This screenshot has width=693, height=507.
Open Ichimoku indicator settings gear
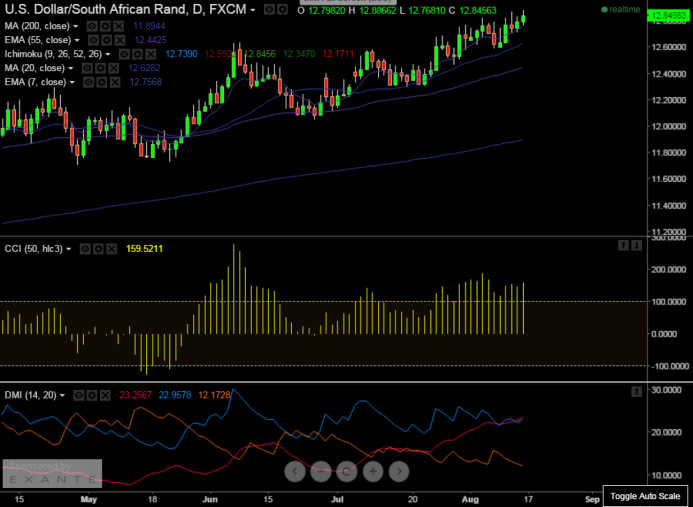coord(137,54)
